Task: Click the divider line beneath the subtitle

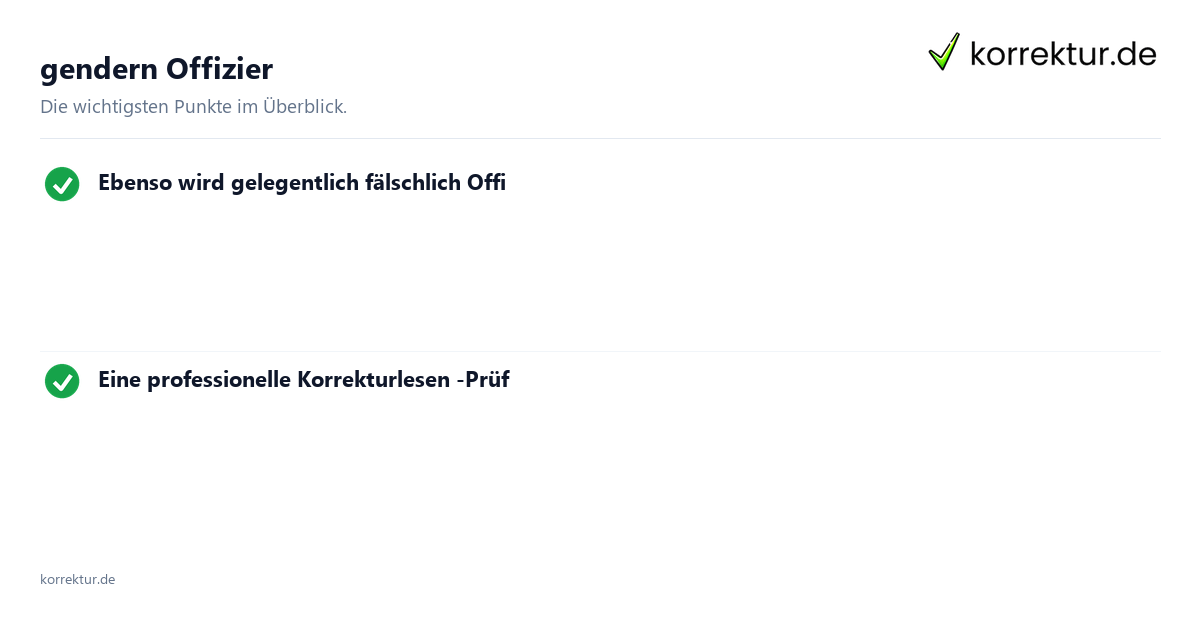Action: pos(600,138)
